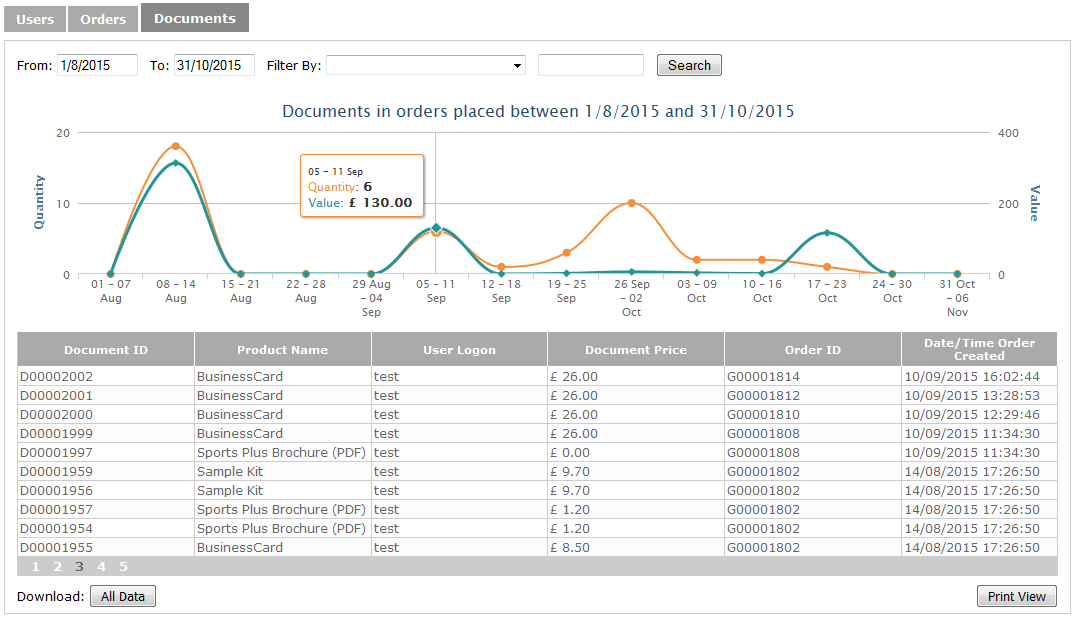Sort by Date/Time Order Created header
The width and height of the screenshot is (1076, 620).
tap(978, 349)
